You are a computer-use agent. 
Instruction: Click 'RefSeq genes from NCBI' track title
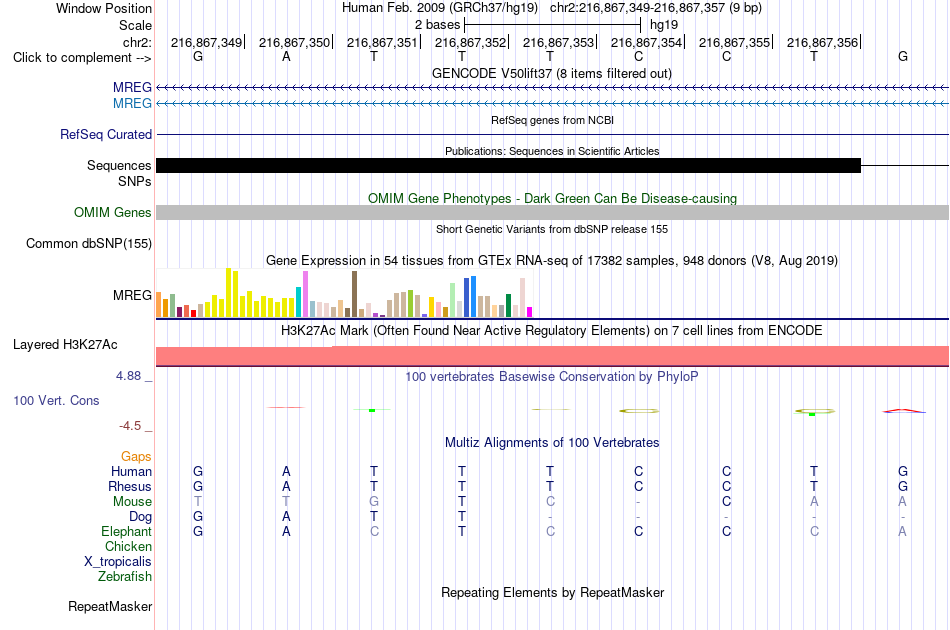coord(552,120)
